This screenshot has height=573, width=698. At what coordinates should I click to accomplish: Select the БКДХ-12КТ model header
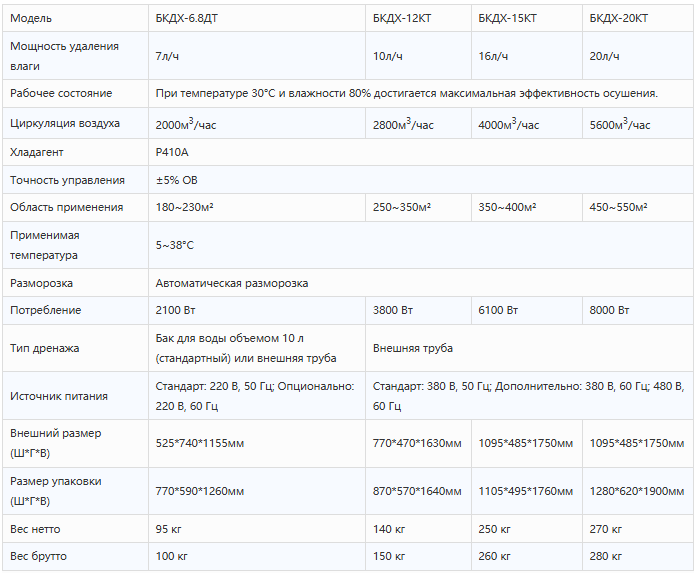(x=418, y=18)
